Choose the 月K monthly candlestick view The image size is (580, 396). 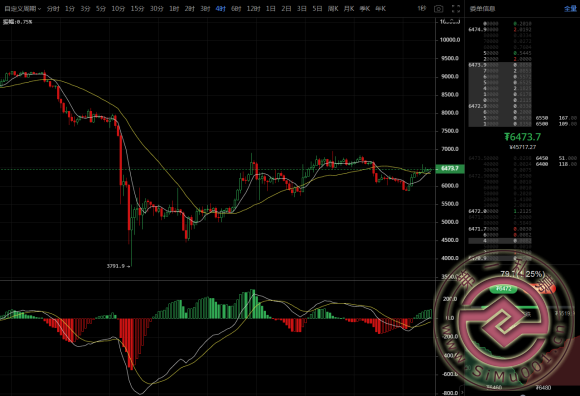[349, 9]
